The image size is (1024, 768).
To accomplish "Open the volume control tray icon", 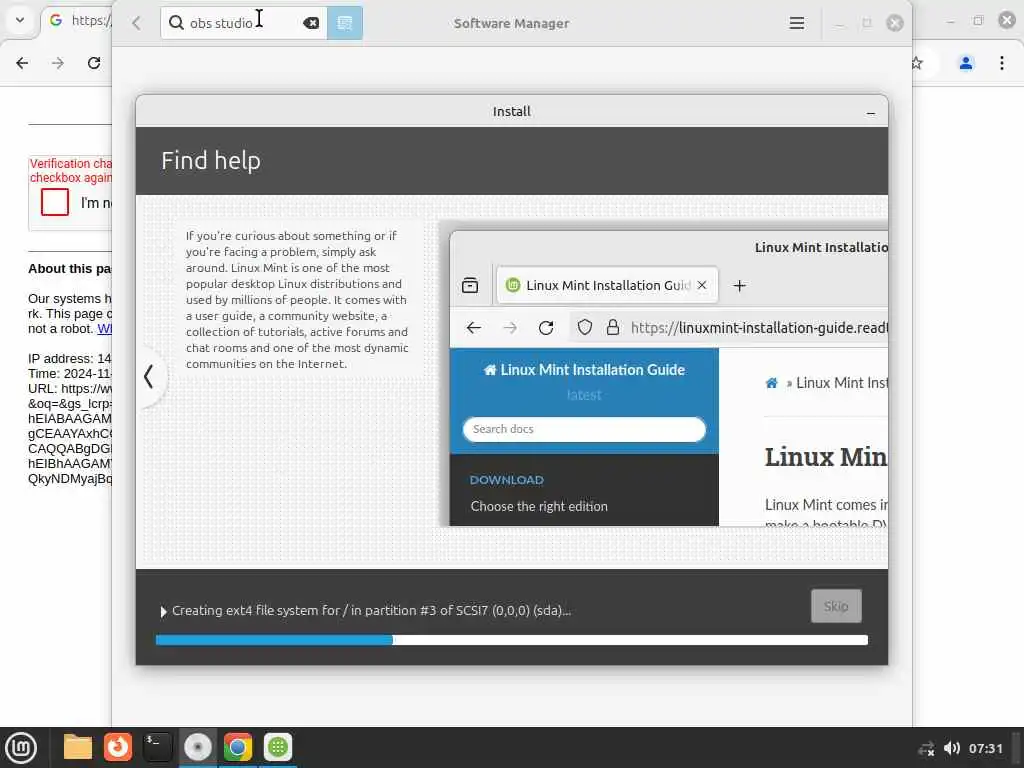I will [952, 748].
